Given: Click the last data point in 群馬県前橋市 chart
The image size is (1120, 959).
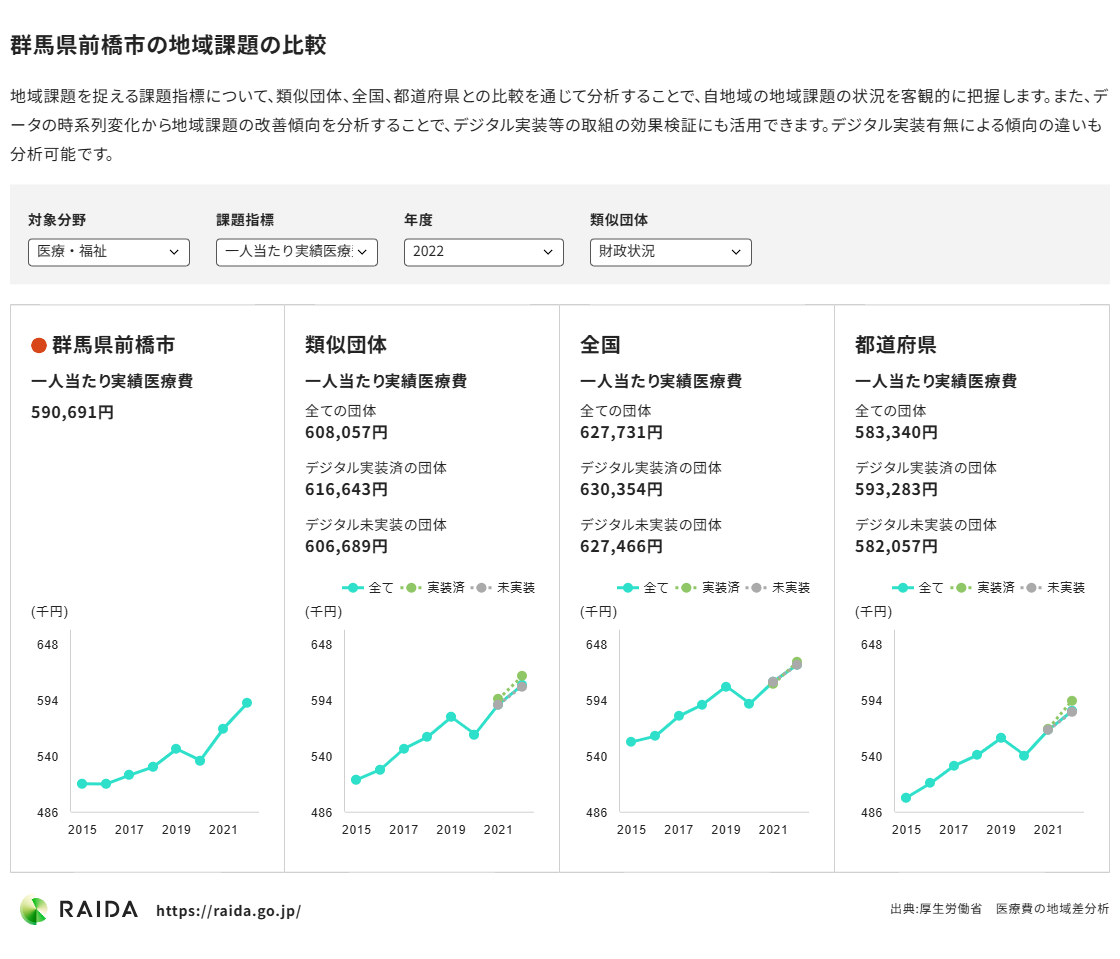Looking at the screenshot, I should (247, 703).
